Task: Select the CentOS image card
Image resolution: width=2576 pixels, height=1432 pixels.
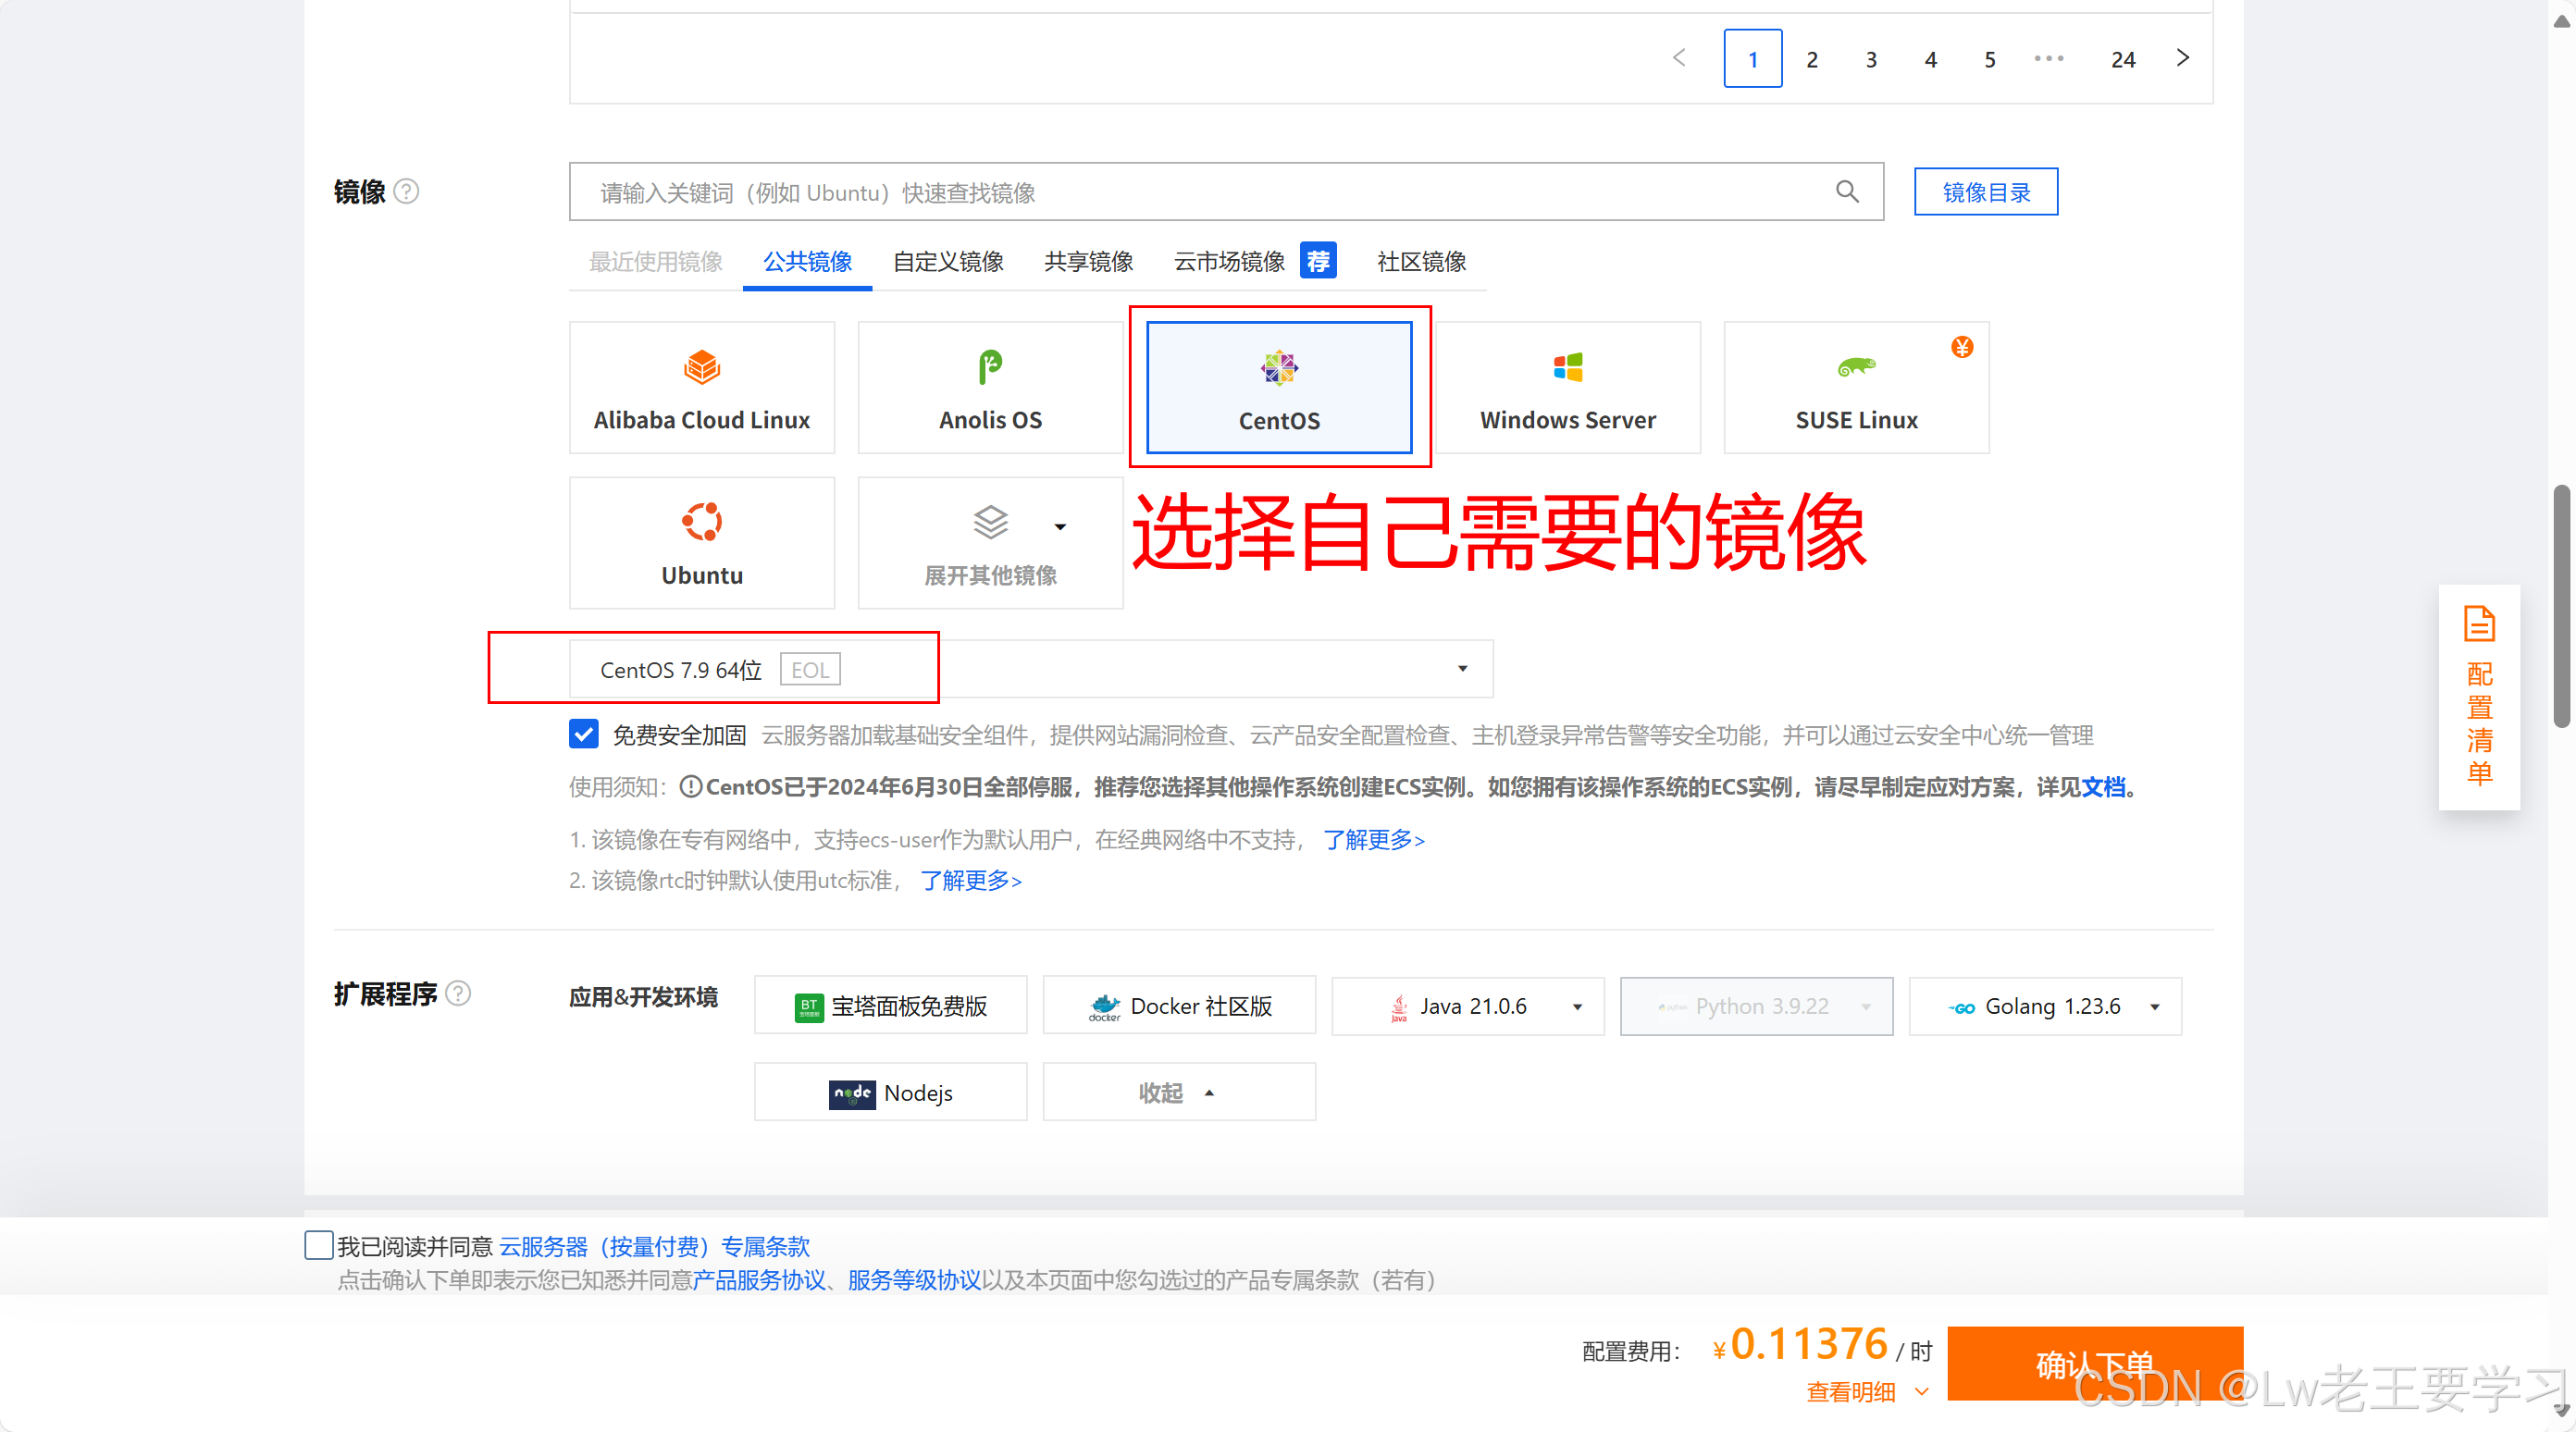Action: pos(1279,387)
